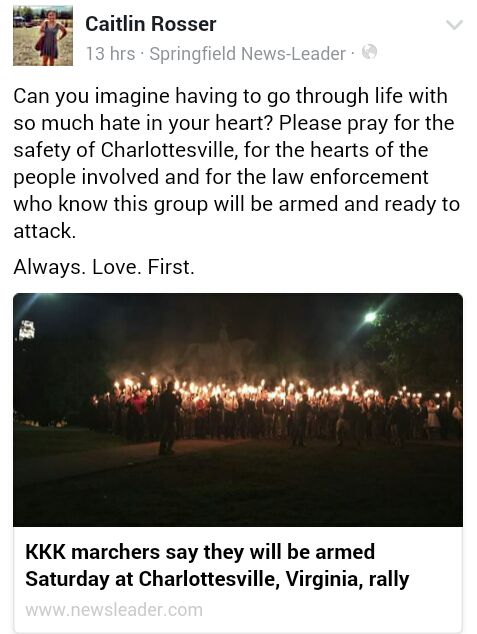Open the 'KKK marchers say' article headline
Screen dimensions: 477x634
pyautogui.click(x=217, y=565)
